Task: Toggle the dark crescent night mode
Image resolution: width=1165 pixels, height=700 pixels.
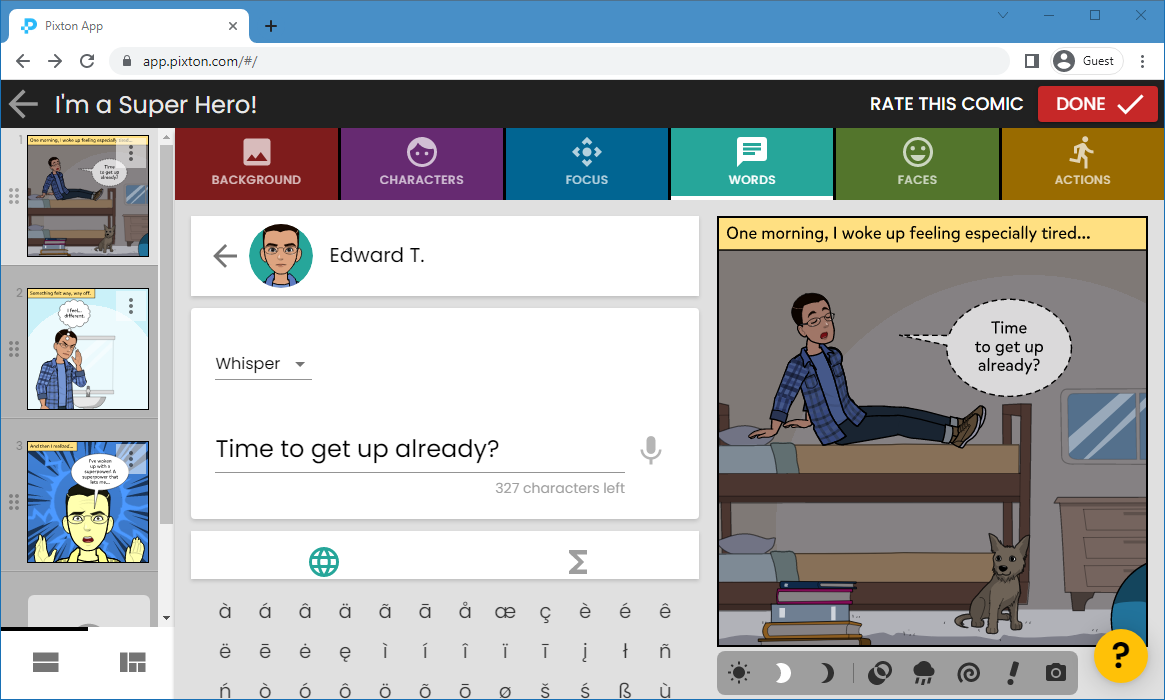Action: point(826,673)
